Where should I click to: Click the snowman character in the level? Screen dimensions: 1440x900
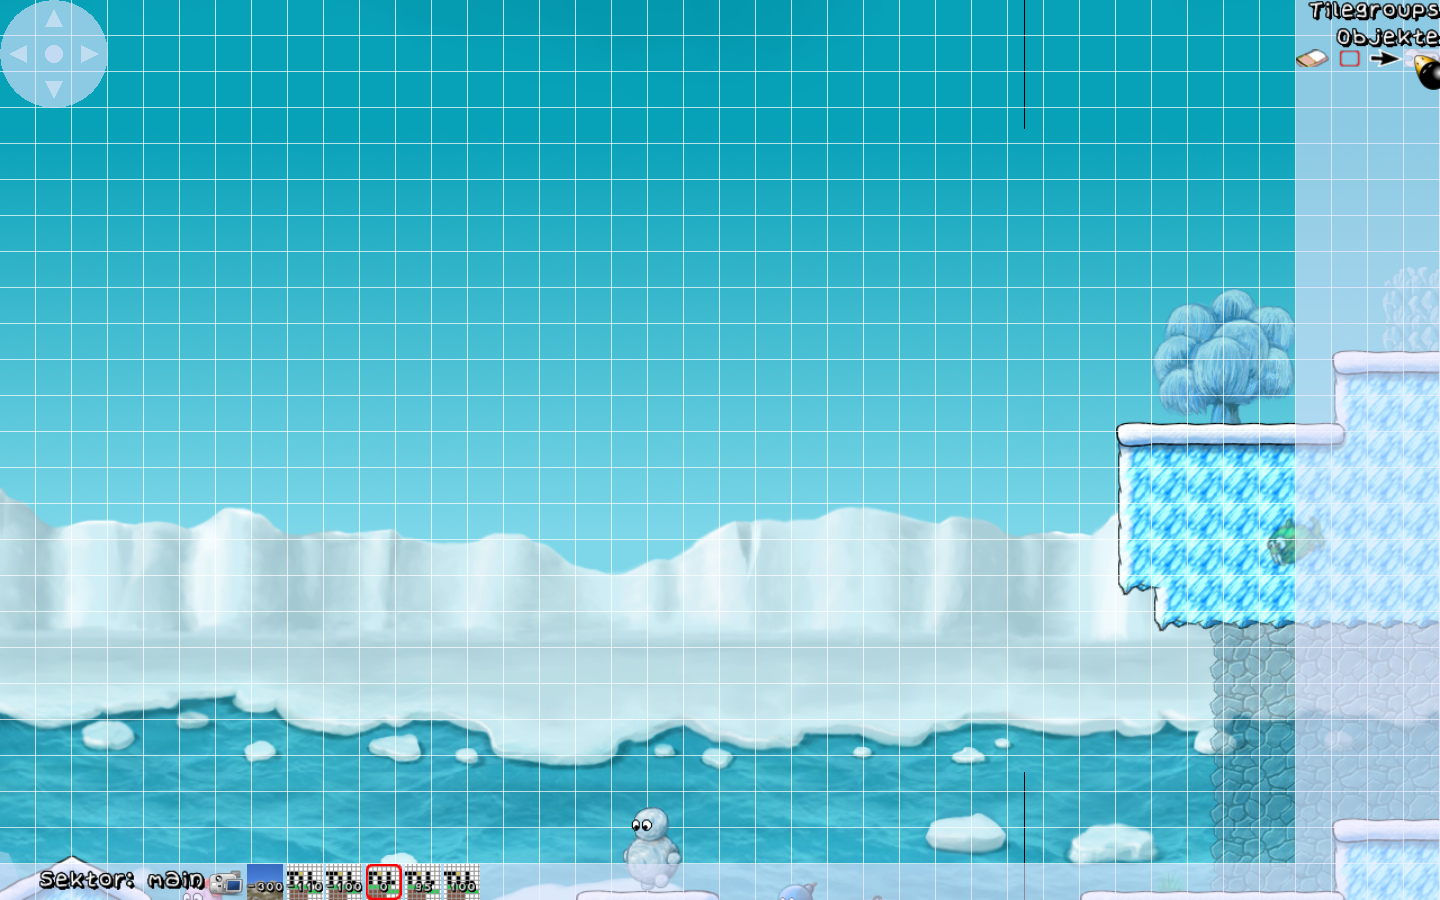(x=651, y=847)
